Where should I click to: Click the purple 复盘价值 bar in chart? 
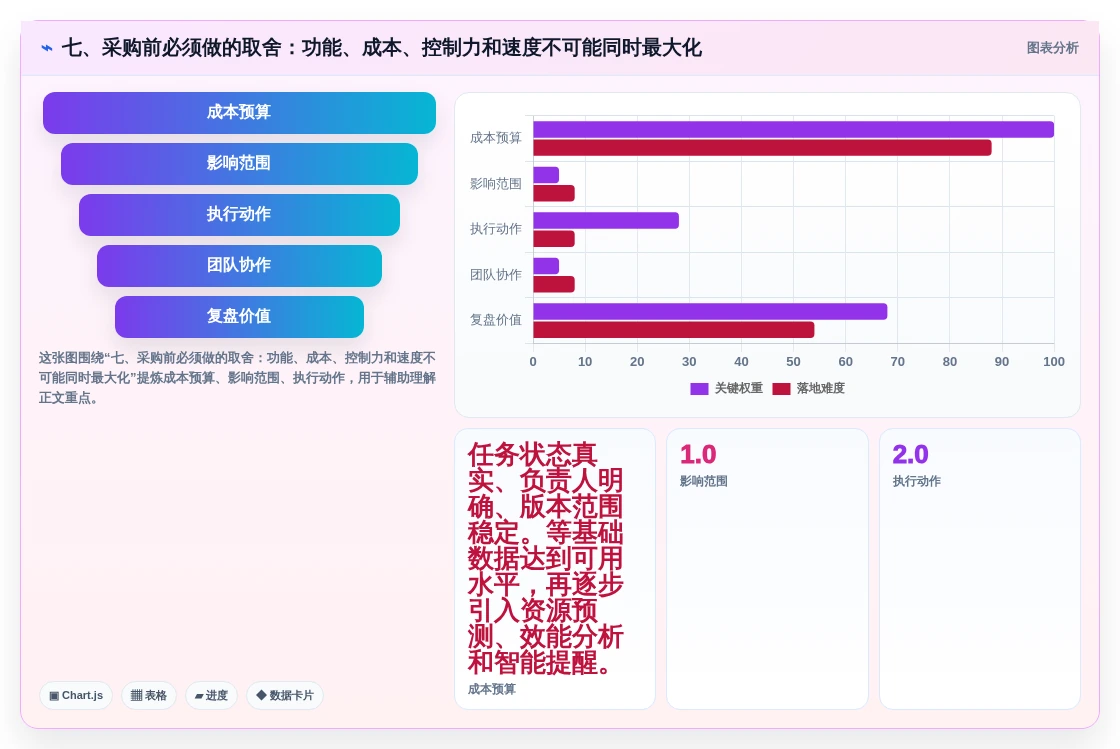tap(710, 311)
